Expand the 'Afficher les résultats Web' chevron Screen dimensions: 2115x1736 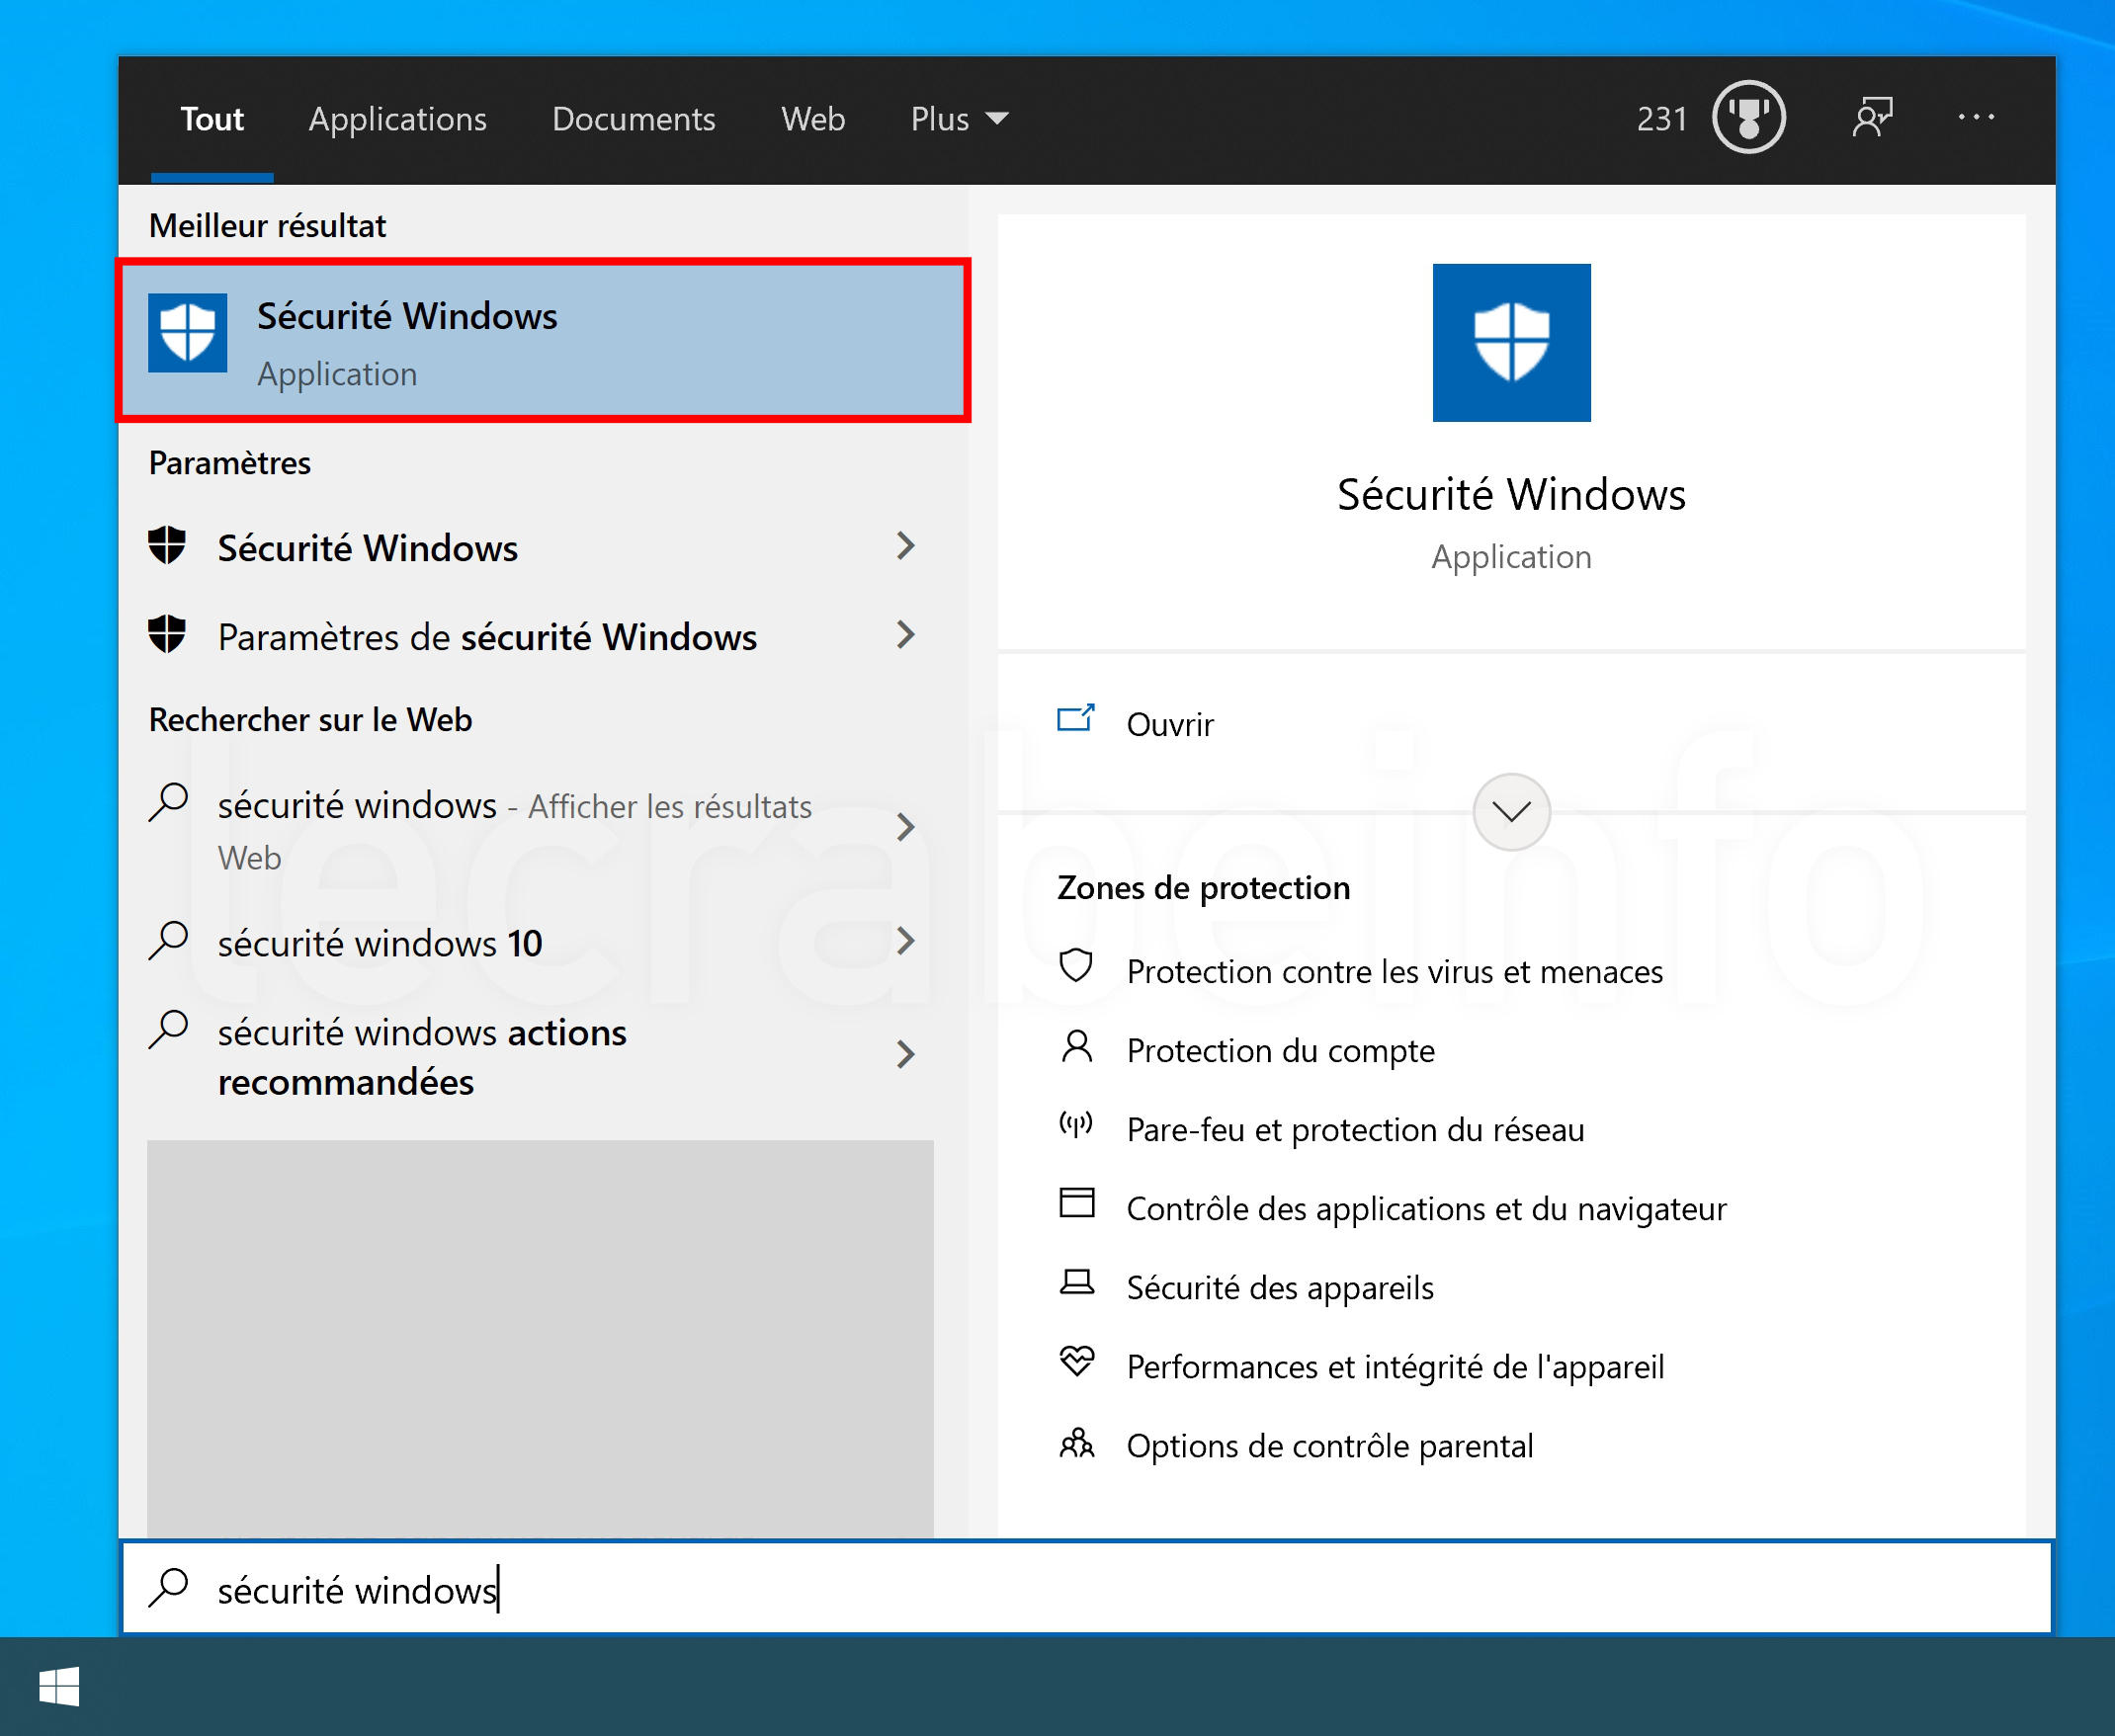(x=906, y=828)
